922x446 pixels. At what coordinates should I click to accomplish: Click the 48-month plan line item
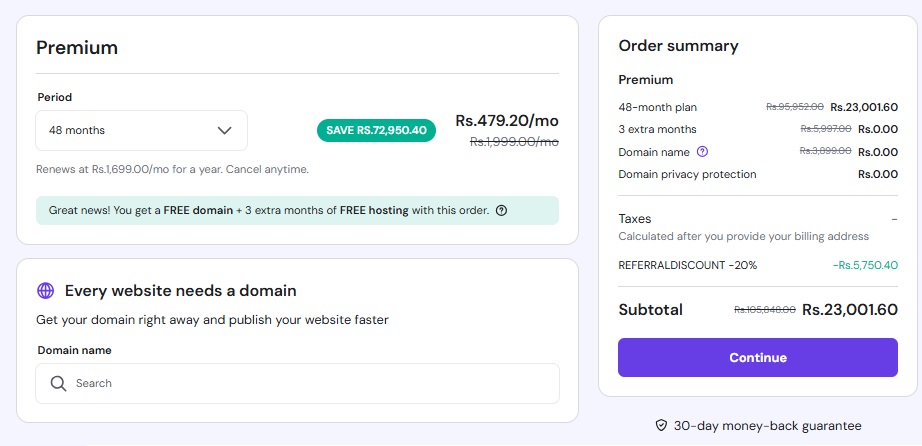pos(658,107)
